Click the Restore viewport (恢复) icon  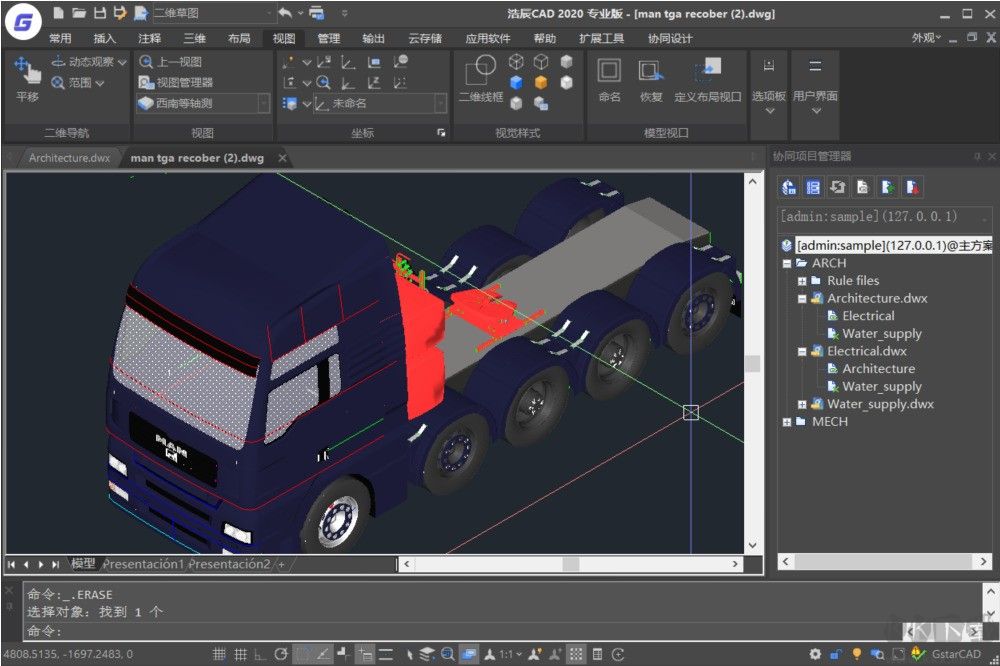point(651,79)
